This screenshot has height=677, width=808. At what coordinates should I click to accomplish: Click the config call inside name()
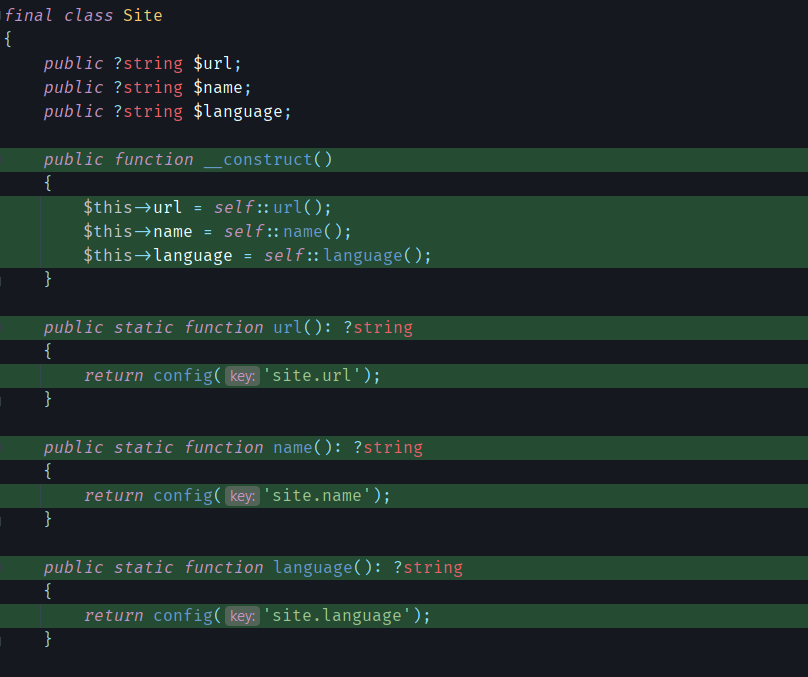tap(182, 495)
